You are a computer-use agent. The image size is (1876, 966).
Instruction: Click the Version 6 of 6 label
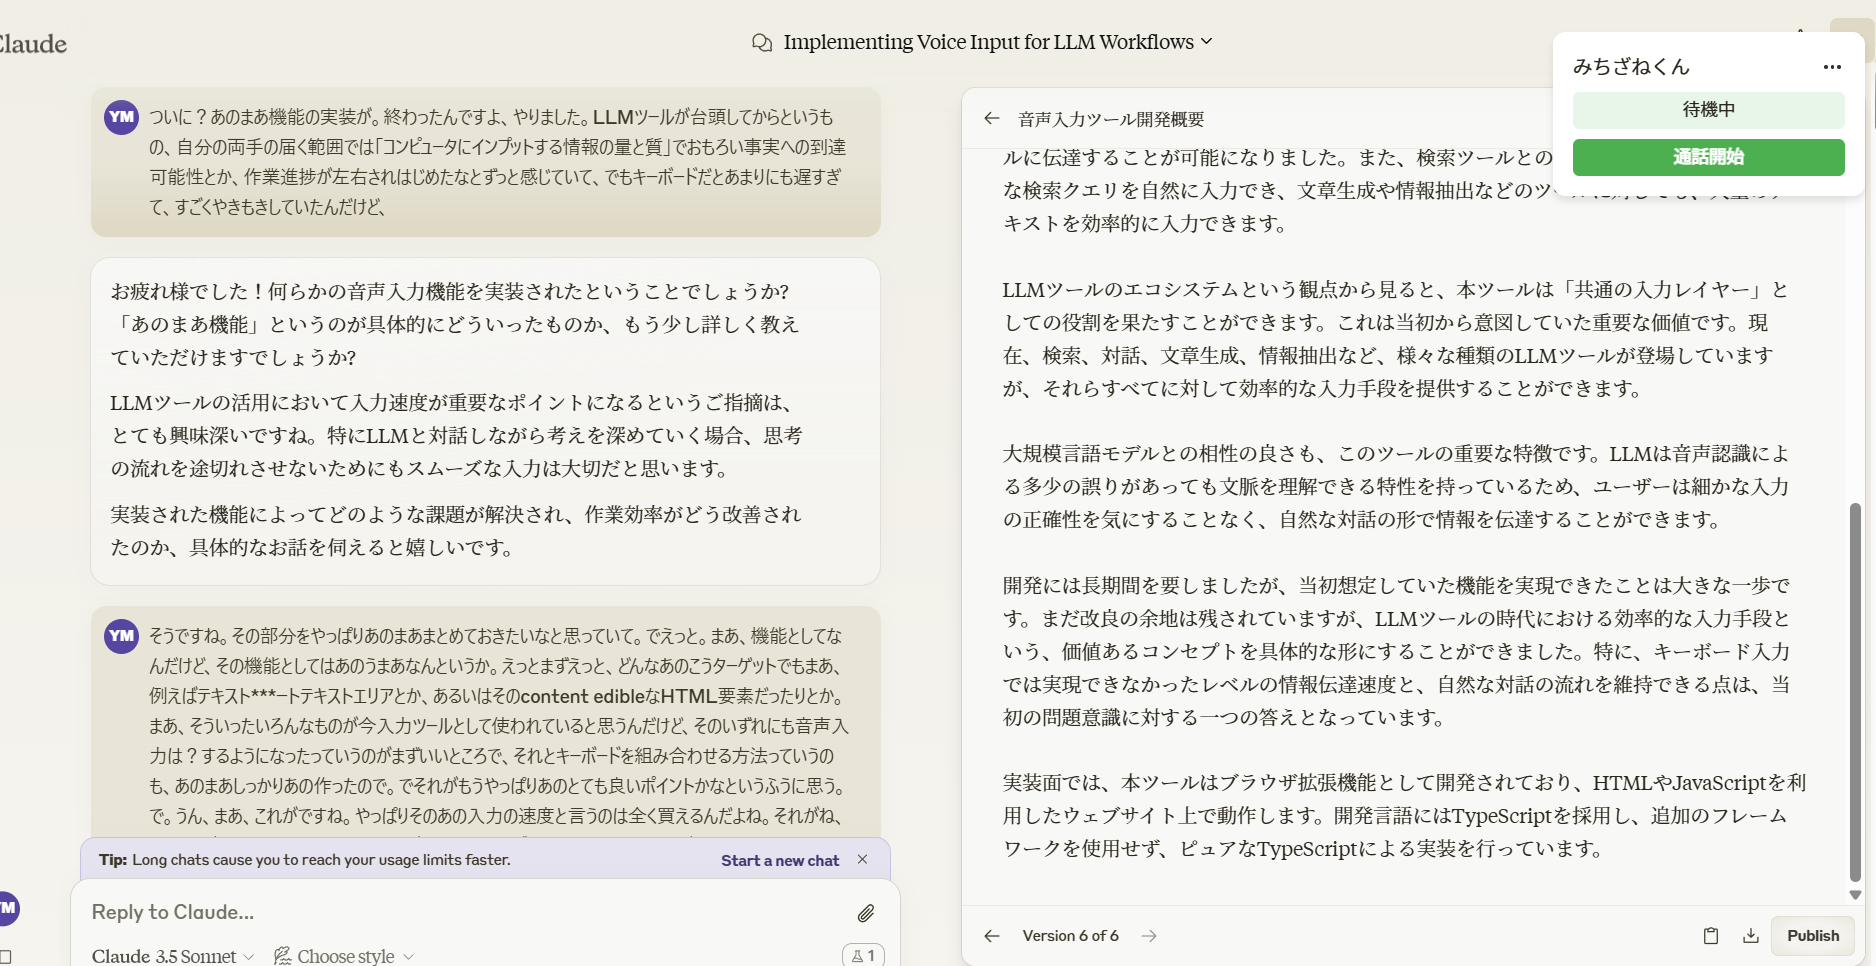click(x=1070, y=936)
